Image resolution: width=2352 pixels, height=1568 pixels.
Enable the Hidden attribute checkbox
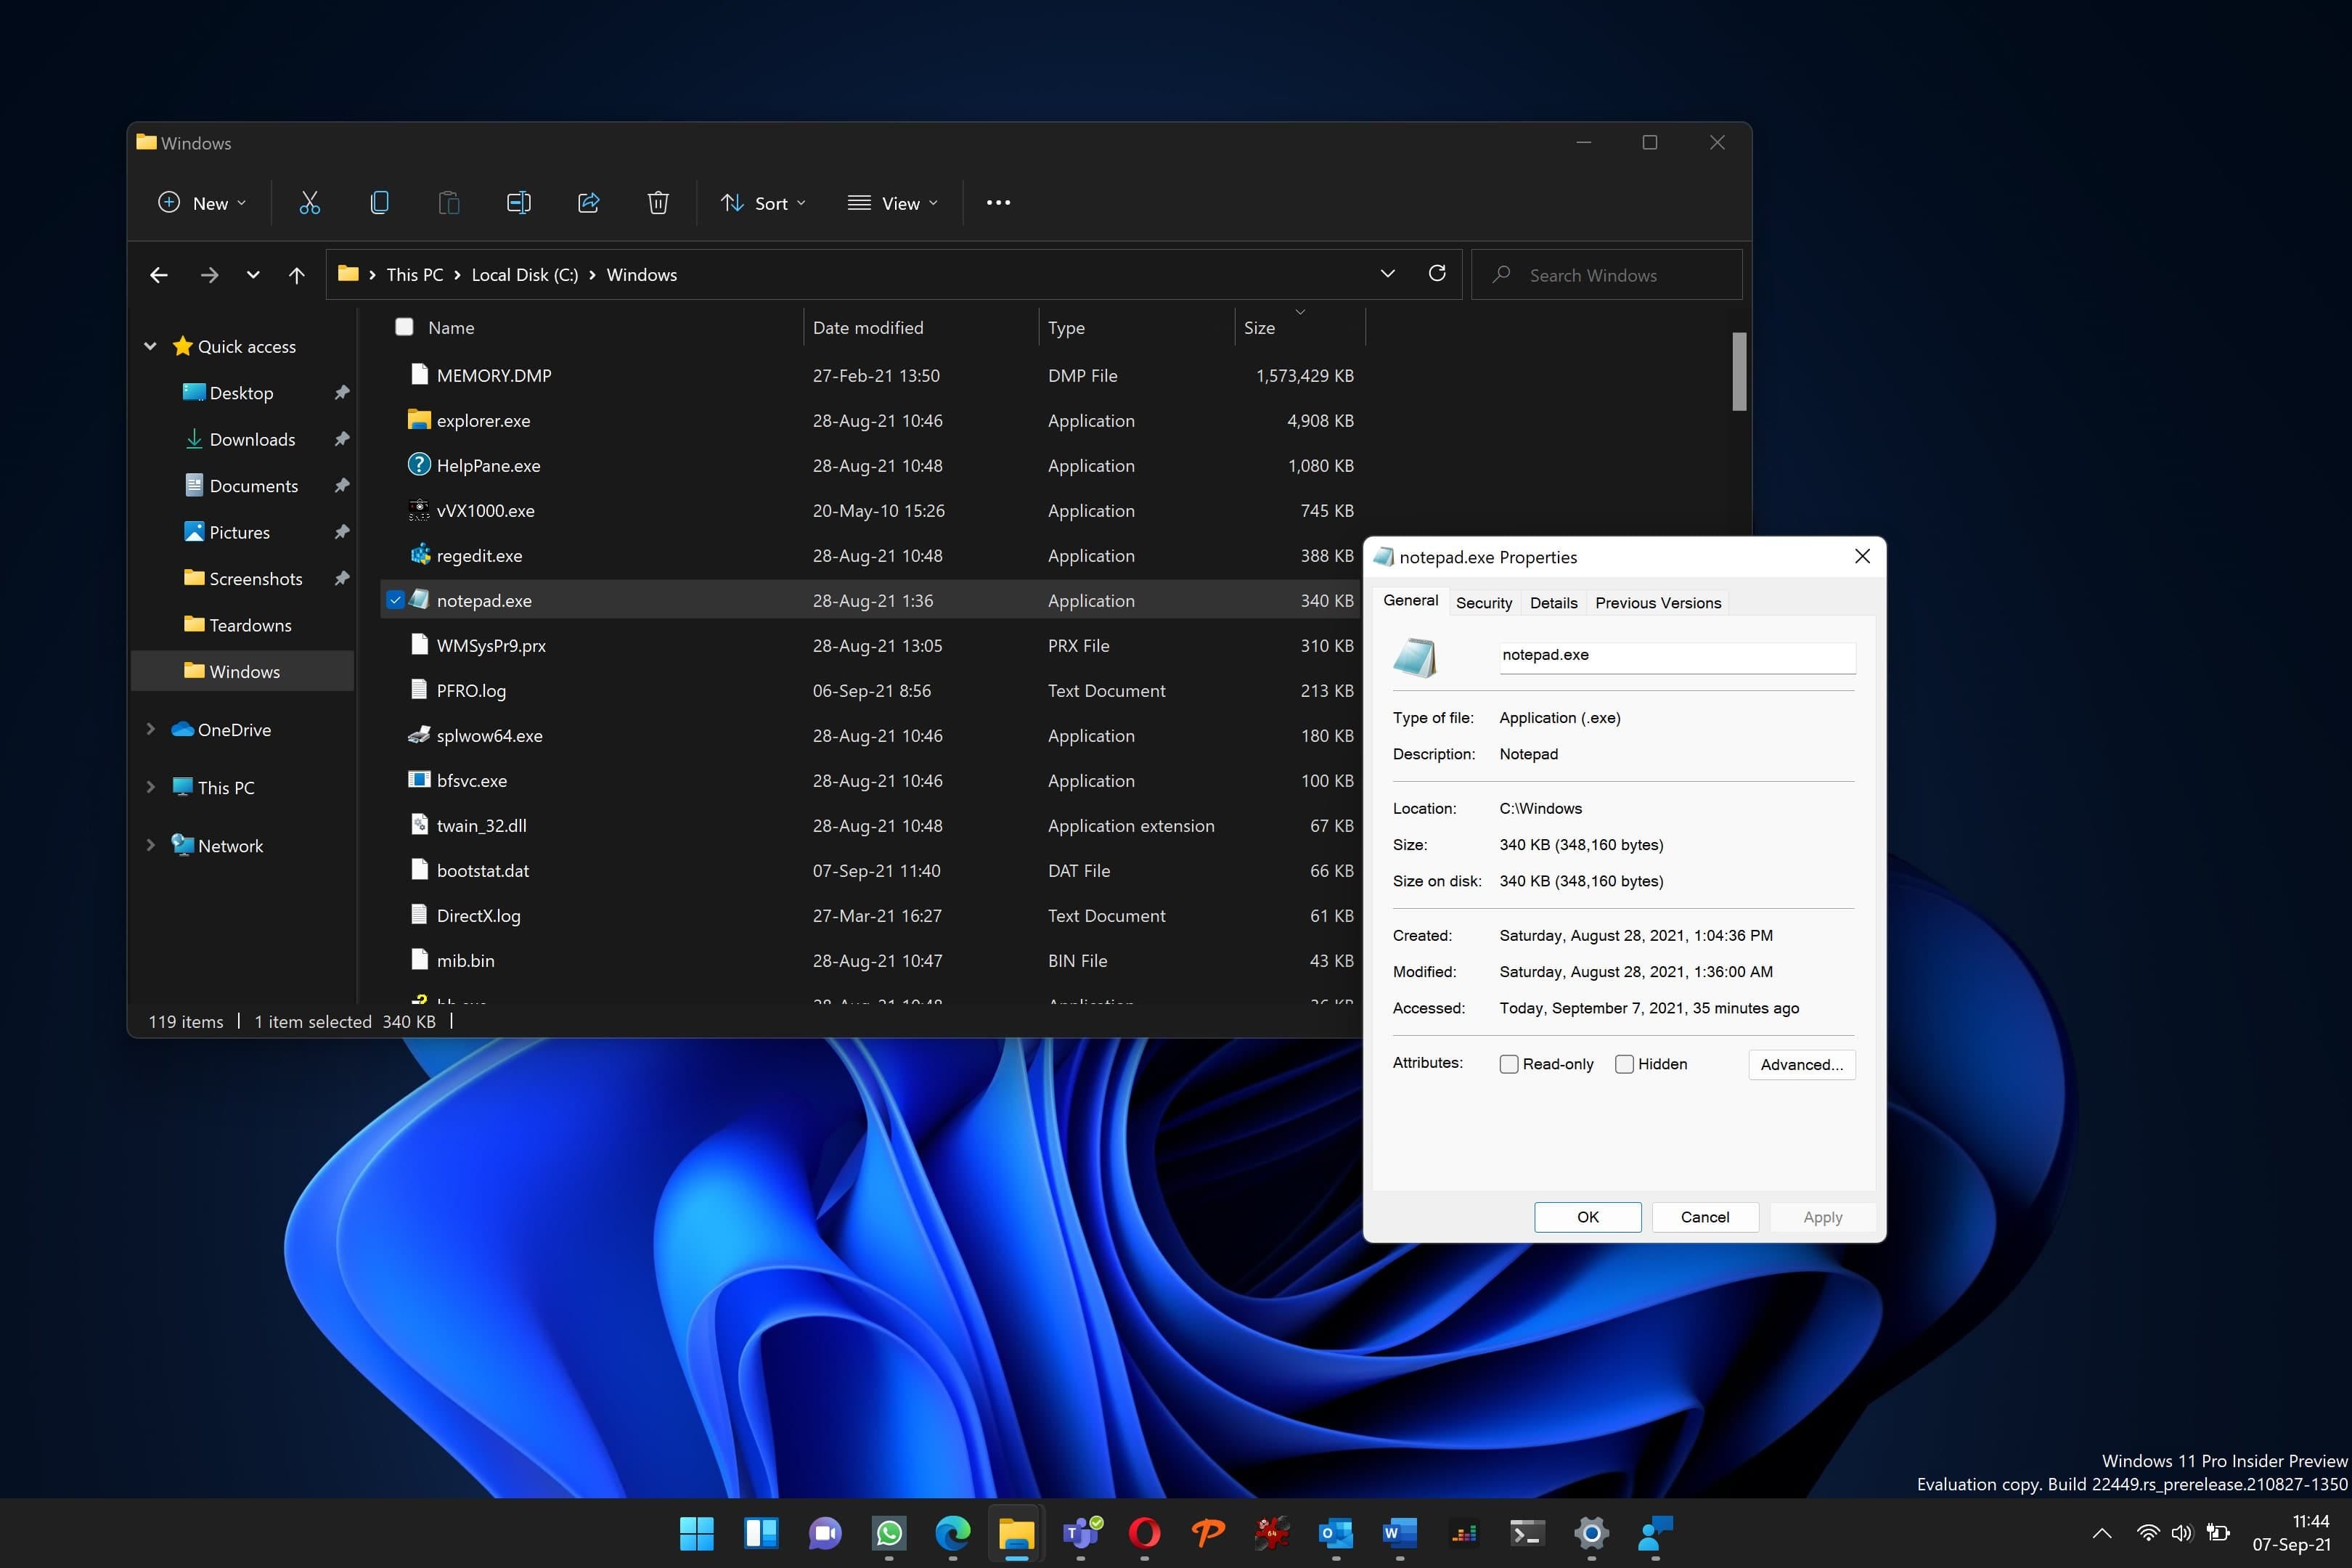click(x=1624, y=1064)
